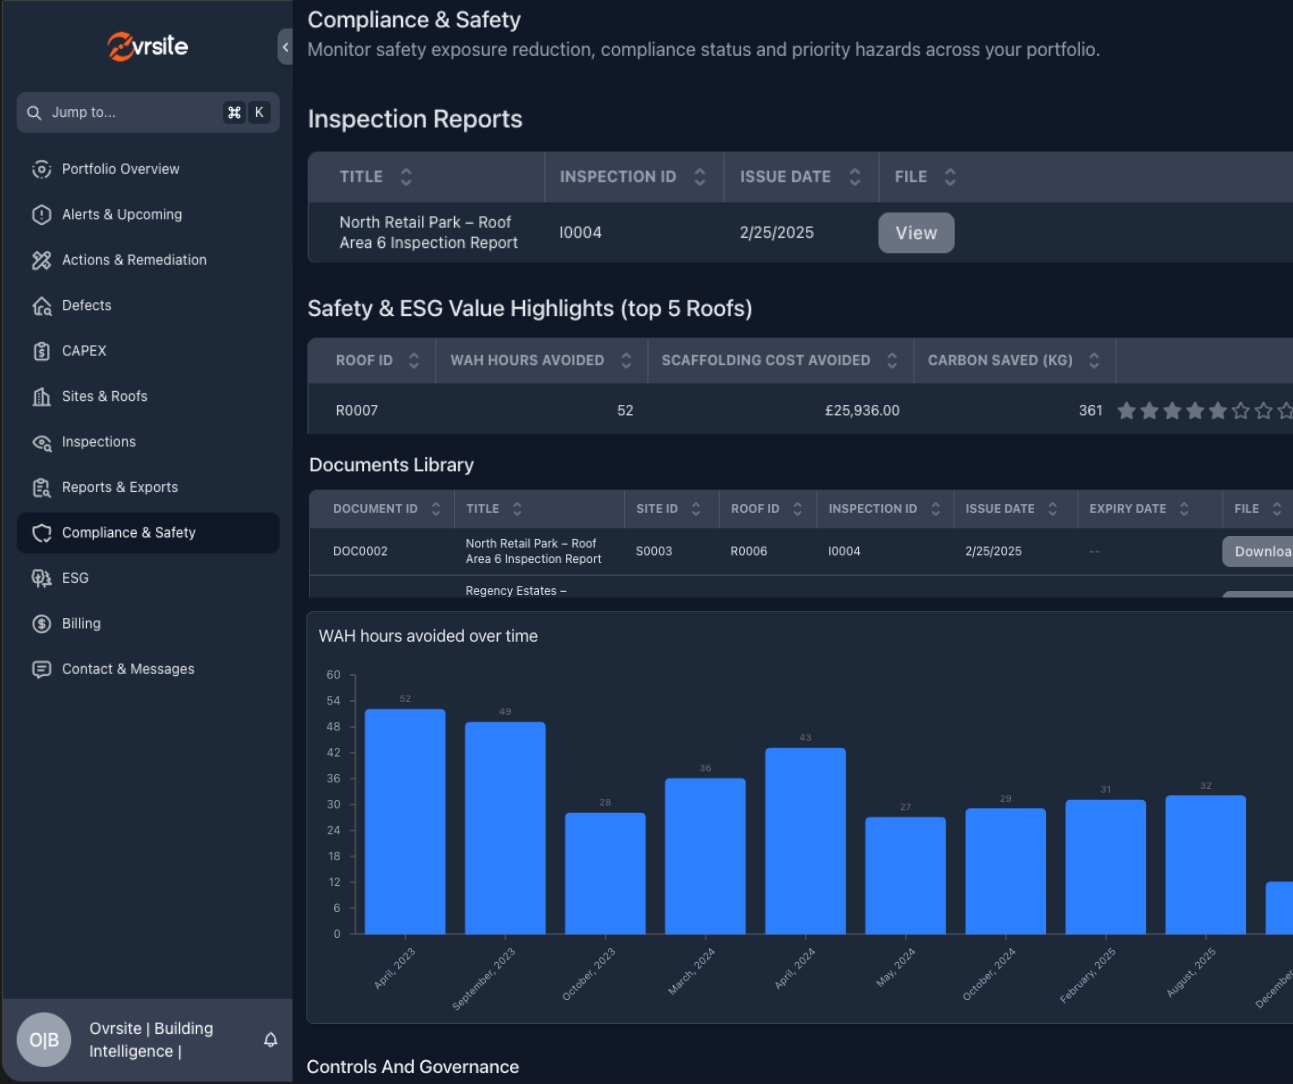Click the Sites & Roofs building icon
The height and width of the screenshot is (1084, 1293).
42,396
